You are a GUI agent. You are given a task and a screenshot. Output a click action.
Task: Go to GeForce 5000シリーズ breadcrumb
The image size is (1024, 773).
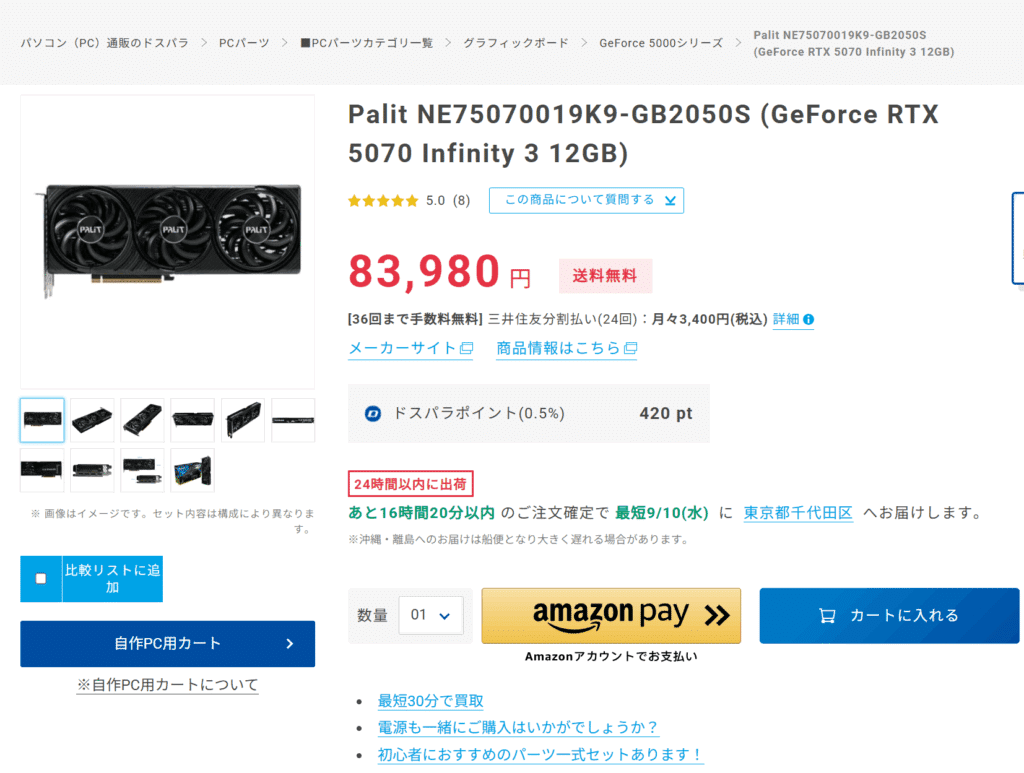click(661, 43)
